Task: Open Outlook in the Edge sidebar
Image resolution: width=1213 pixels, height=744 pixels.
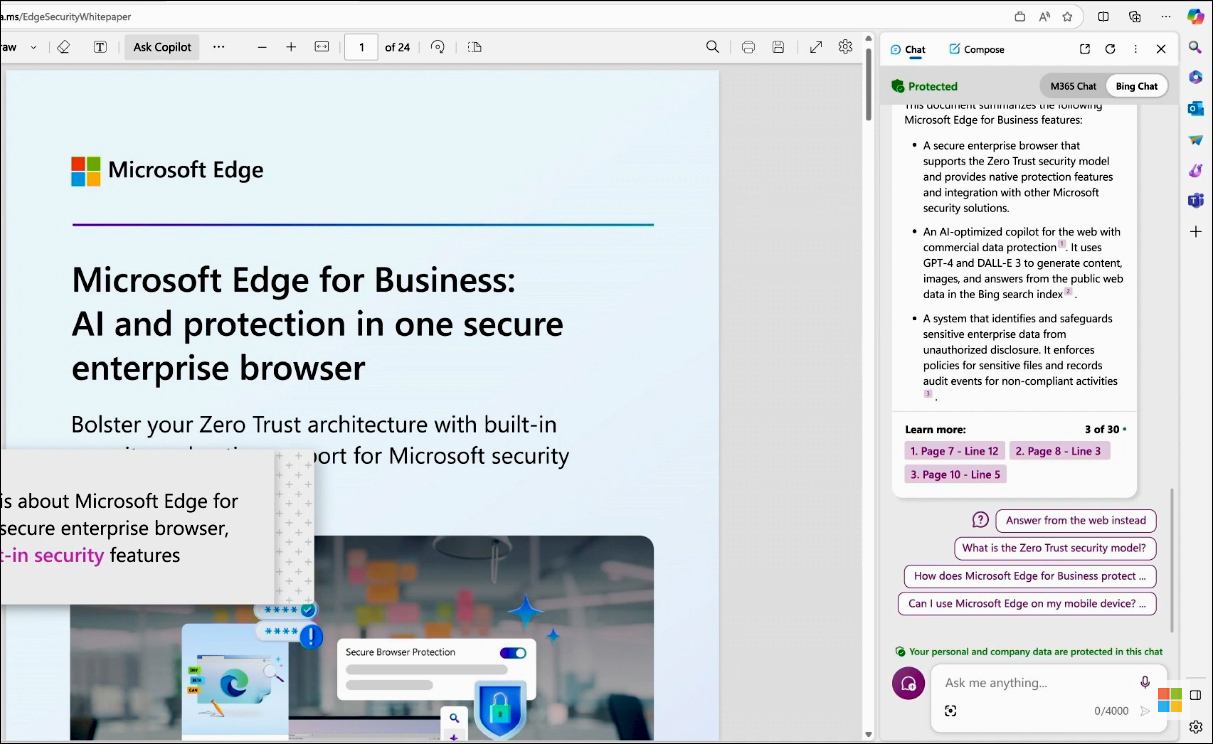Action: pos(1195,109)
